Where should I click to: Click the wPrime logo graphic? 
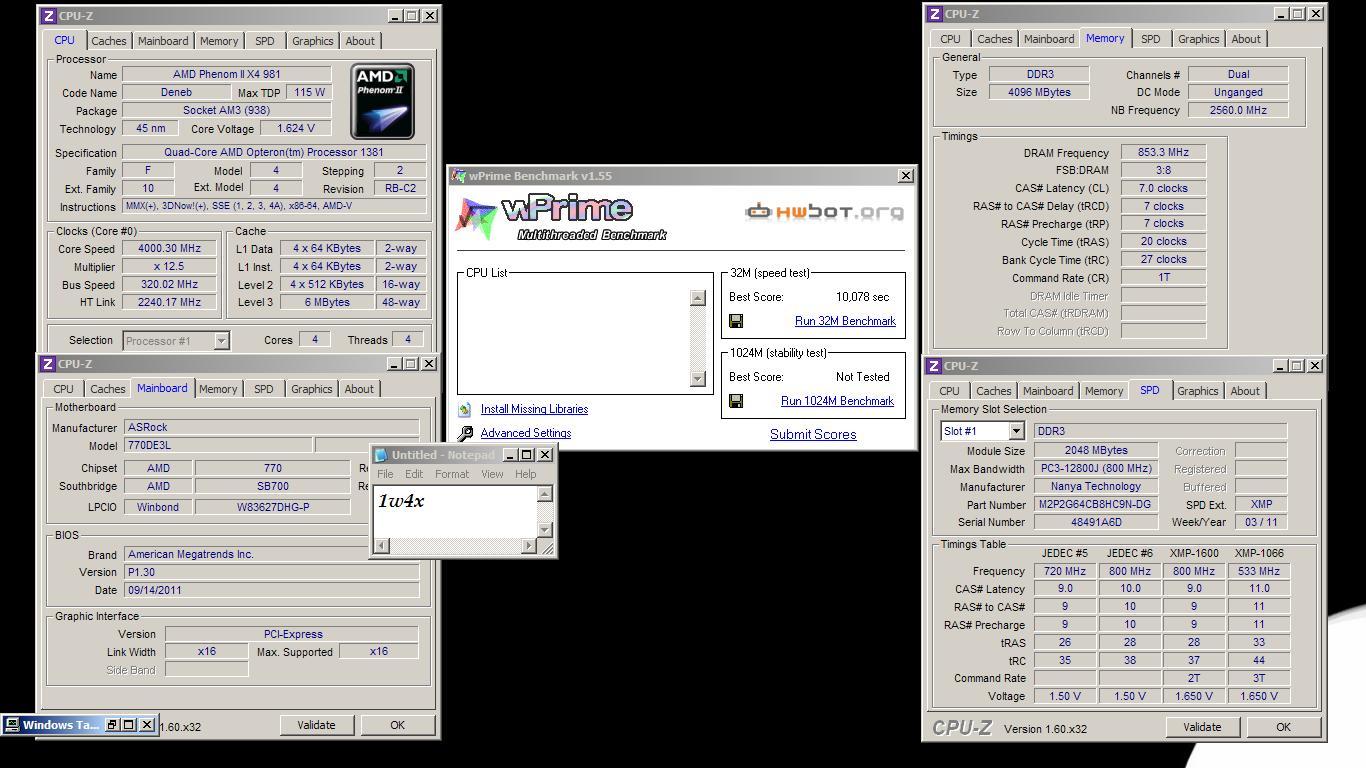[x=562, y=217]
